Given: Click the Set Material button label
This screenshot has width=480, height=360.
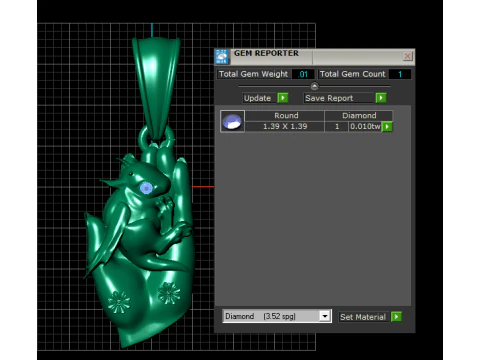Looking at the screenshot, I should point(363,317).
